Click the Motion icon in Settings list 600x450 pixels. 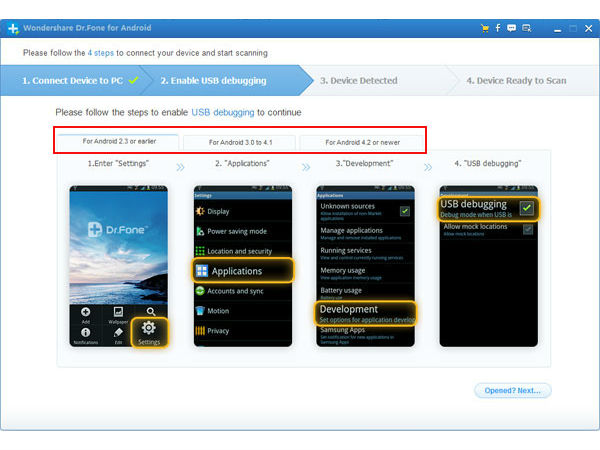[x=200, y=311]
